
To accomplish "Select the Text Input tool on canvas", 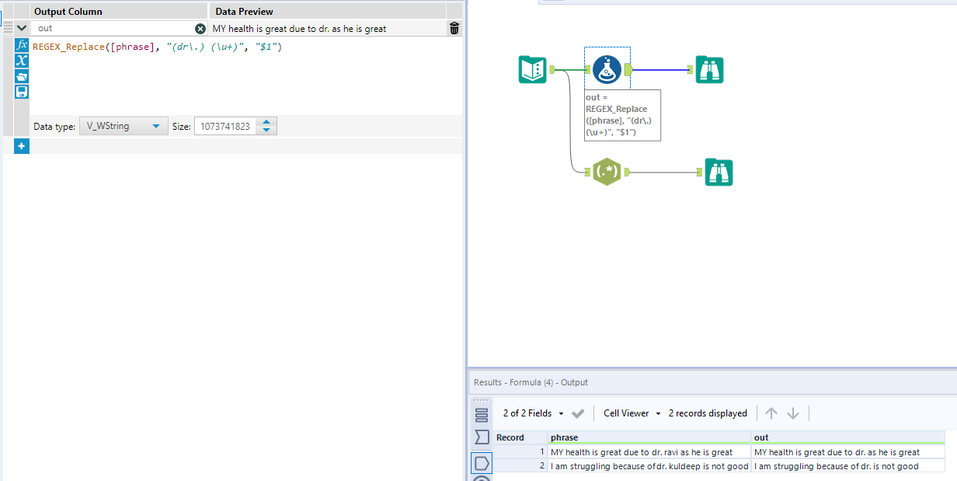I will pyautogui.click(x=532, y=69).
